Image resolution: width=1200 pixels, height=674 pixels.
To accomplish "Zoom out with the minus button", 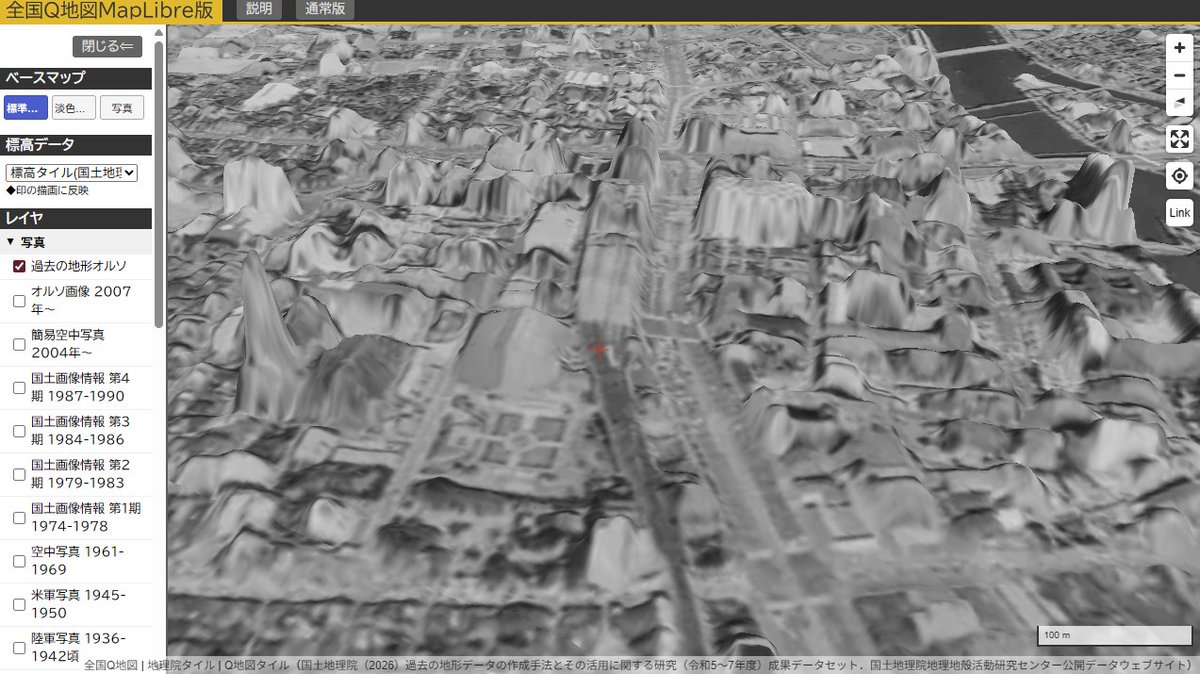I will click(1180, 75).
